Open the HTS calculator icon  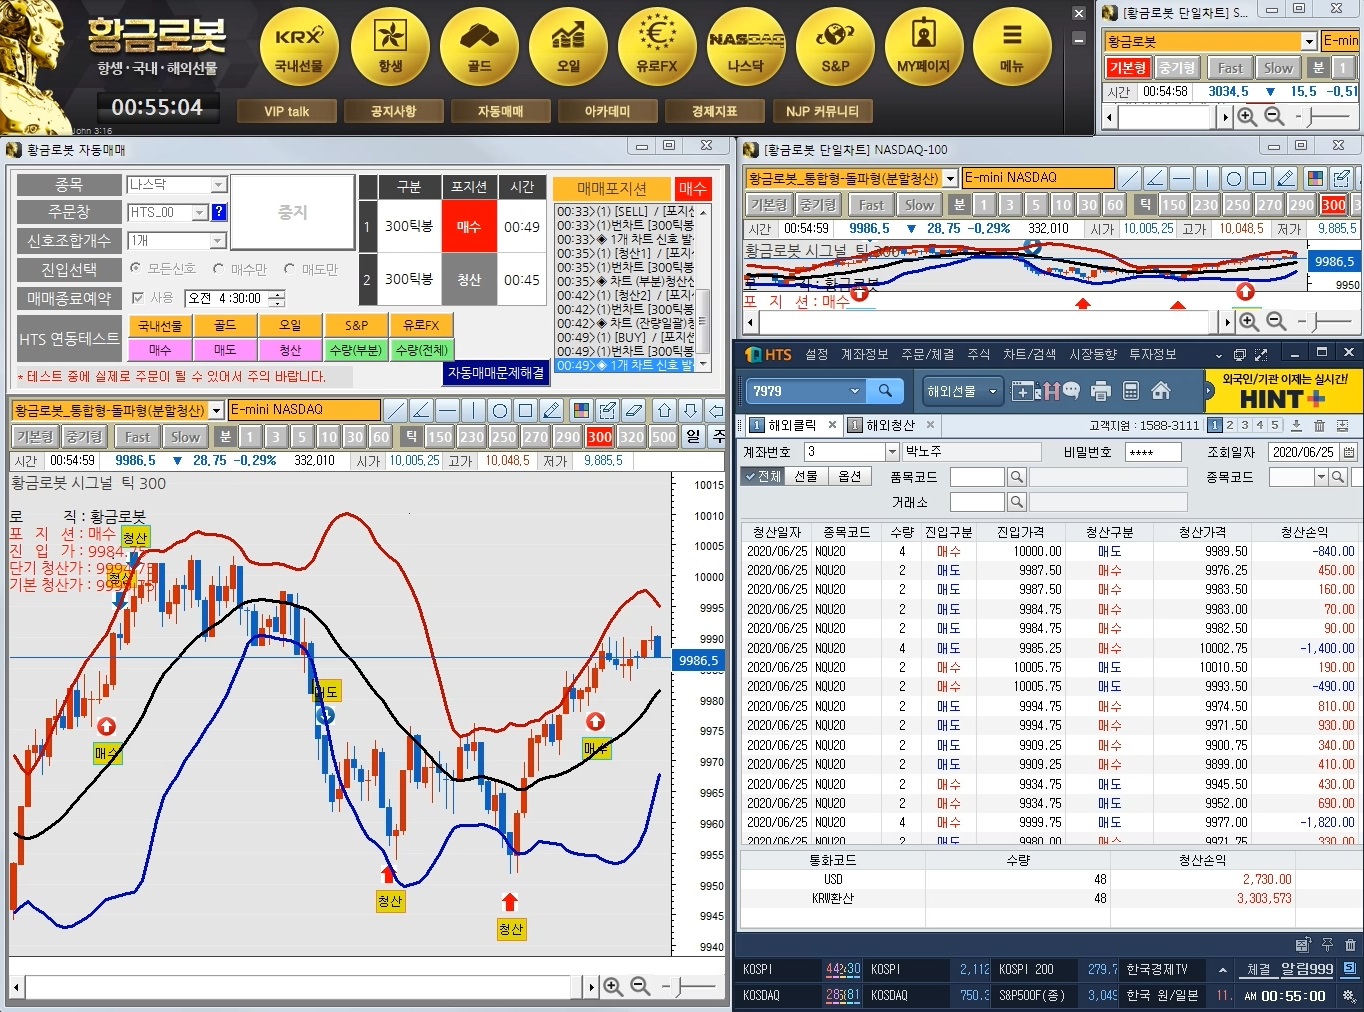coord(1131,391)
